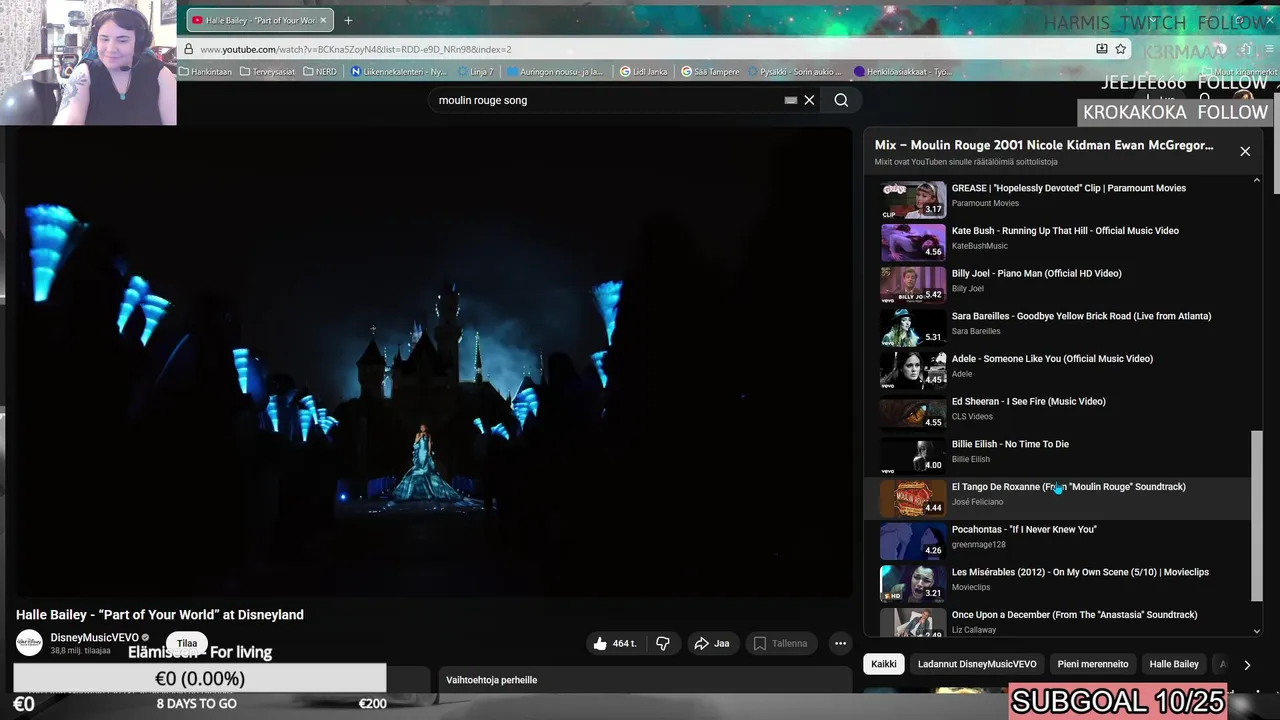Click the install app icon in address bar
Viewport: 1280px width, 720px height.
pos(1101,49)
